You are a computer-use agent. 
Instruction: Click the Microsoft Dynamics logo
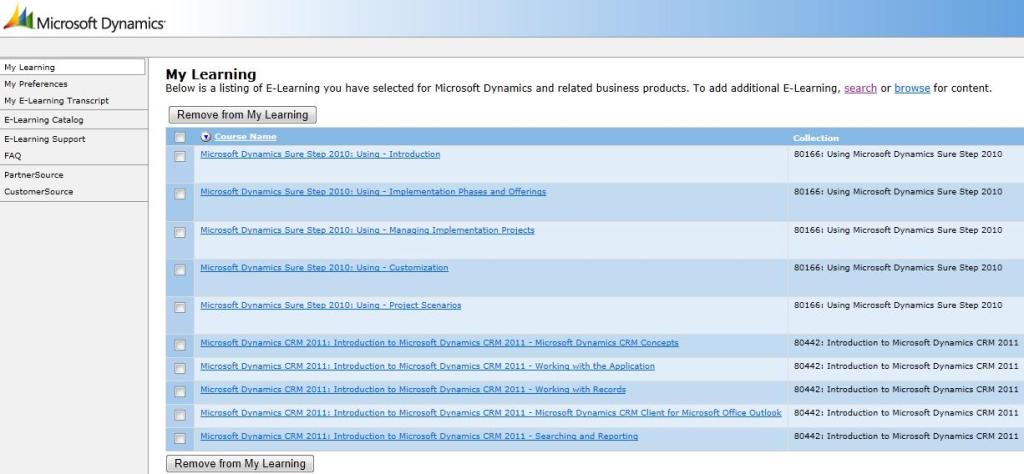click(84, 18)
